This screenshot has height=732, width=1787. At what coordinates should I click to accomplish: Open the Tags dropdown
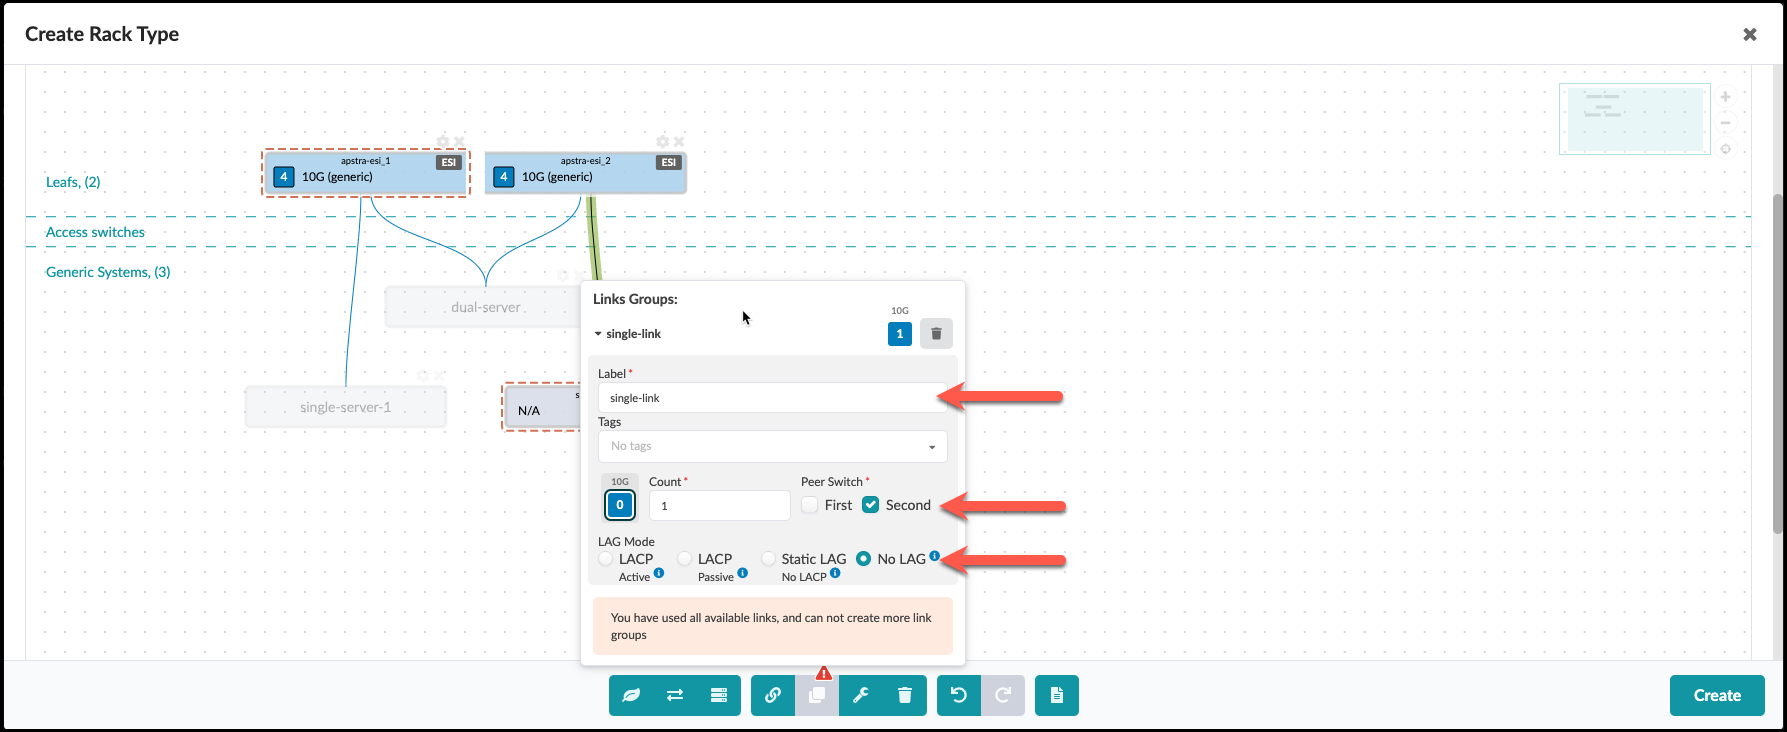(x=772, y=446)
